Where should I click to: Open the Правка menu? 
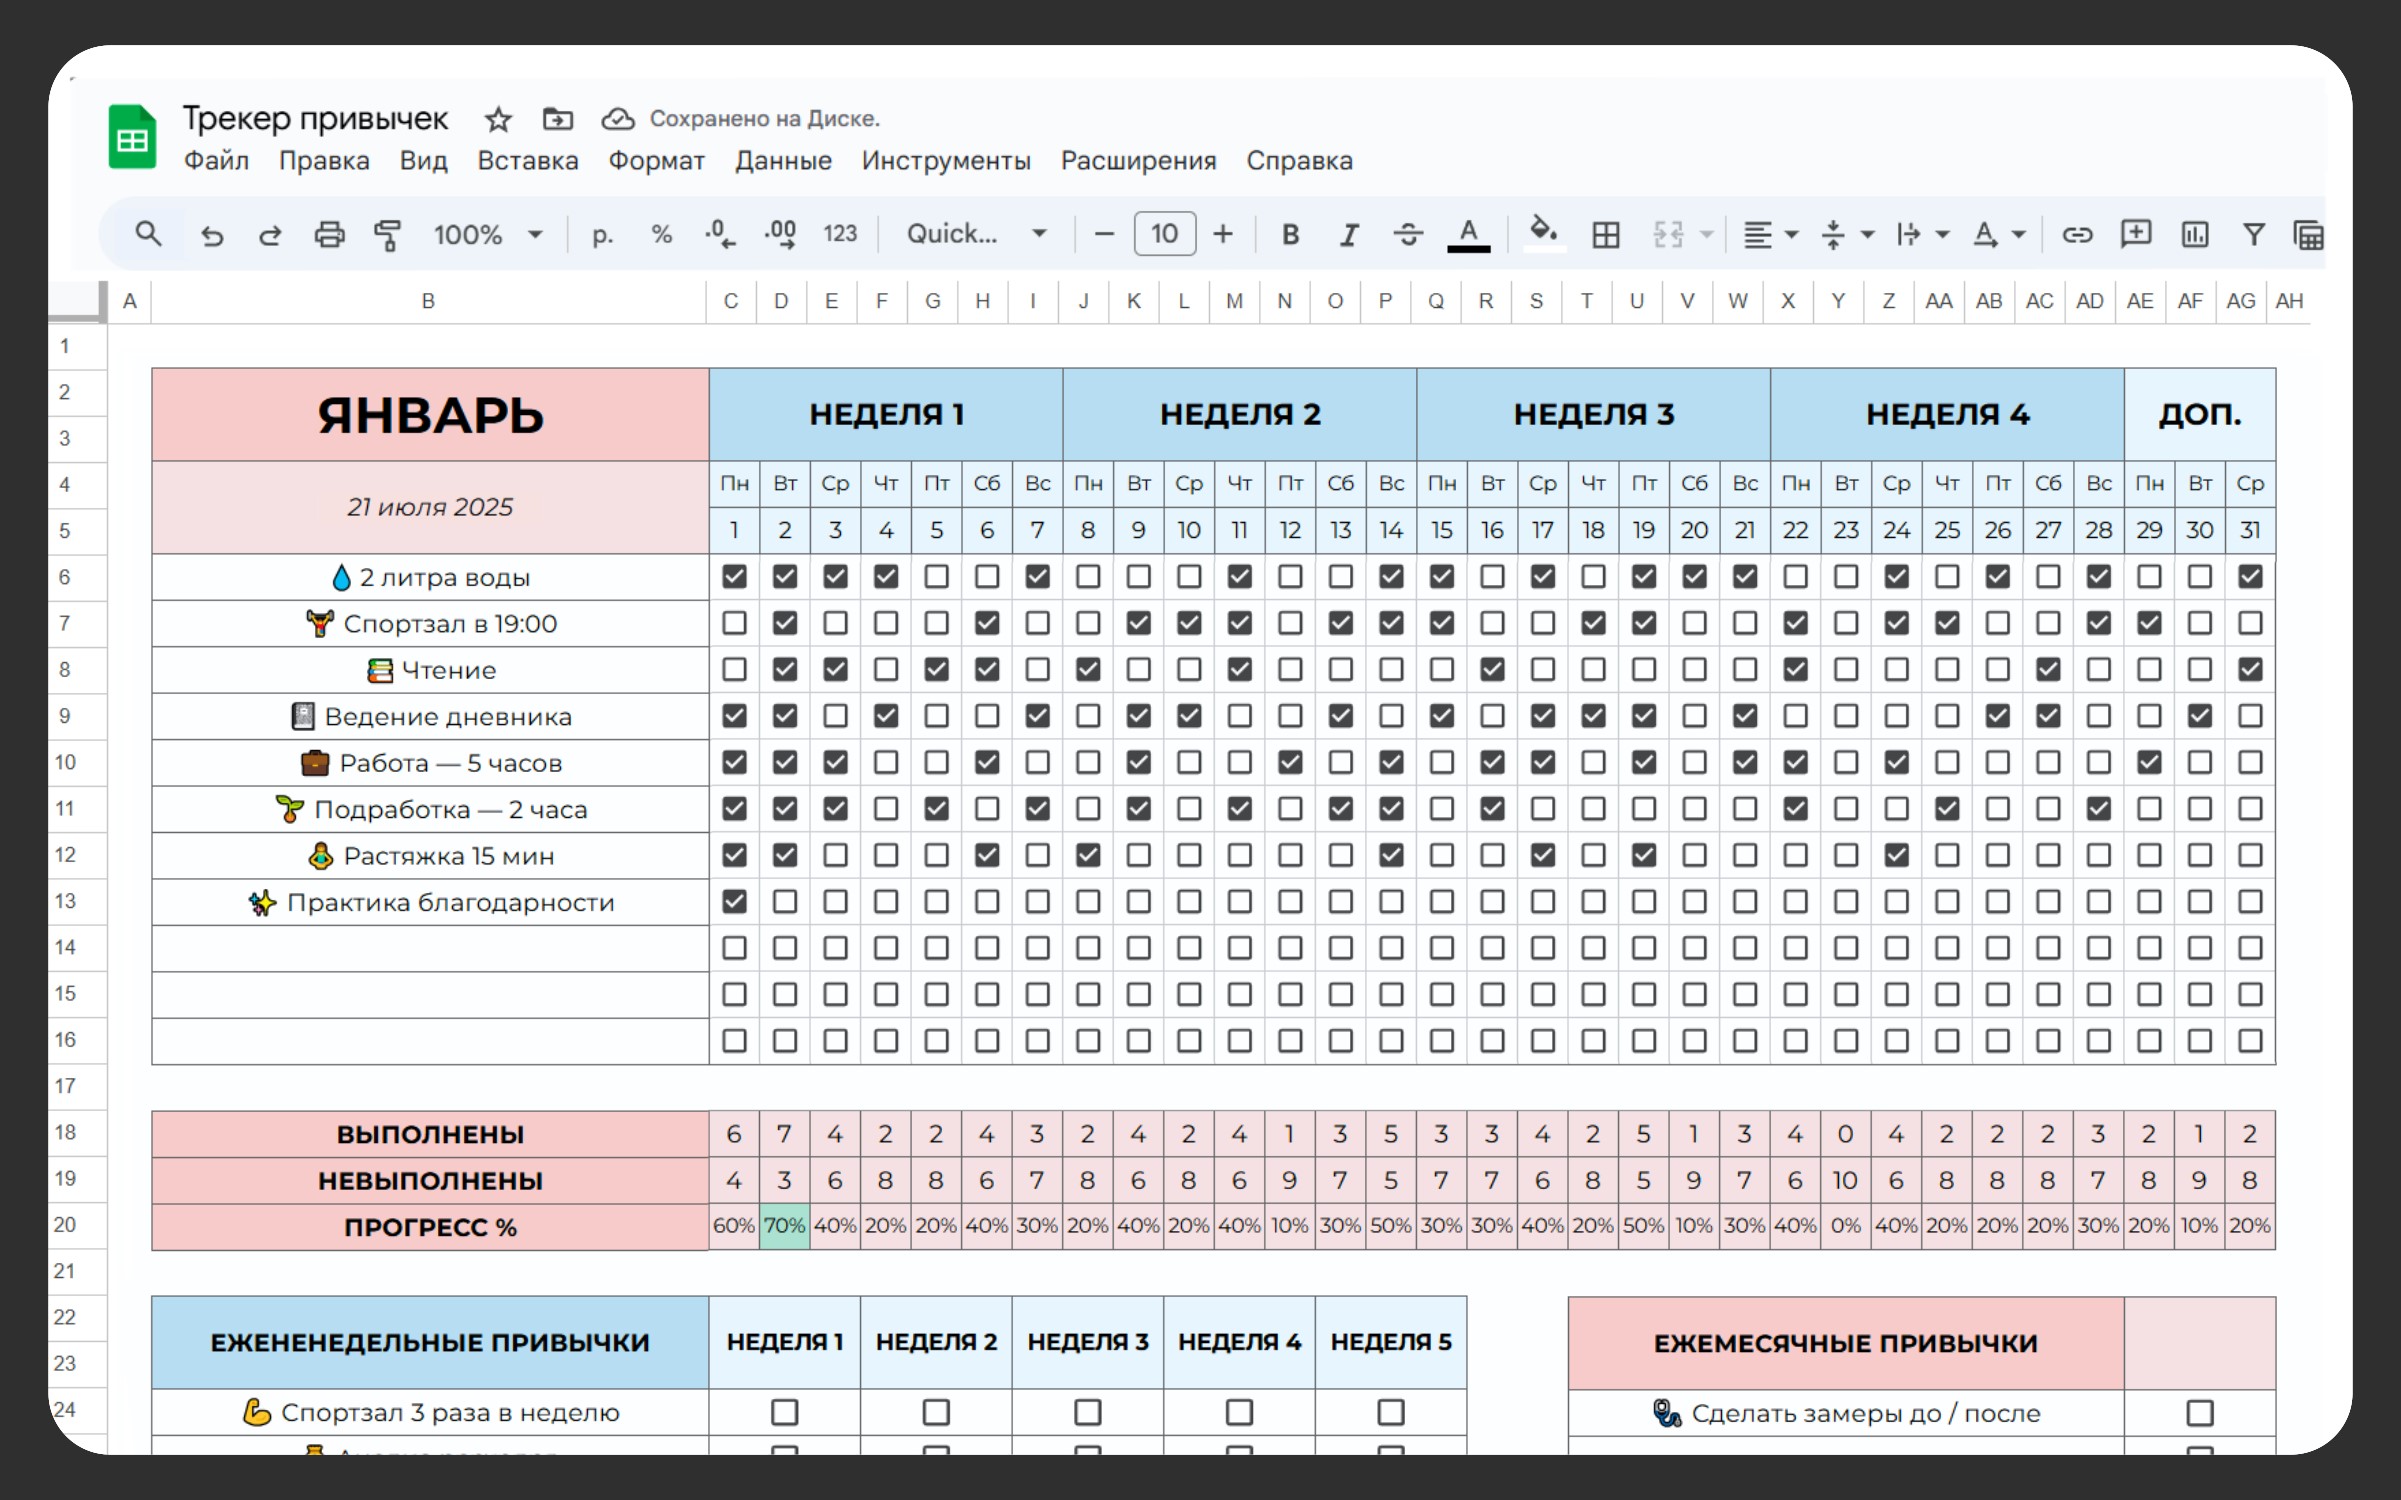(x=324, y=161)
